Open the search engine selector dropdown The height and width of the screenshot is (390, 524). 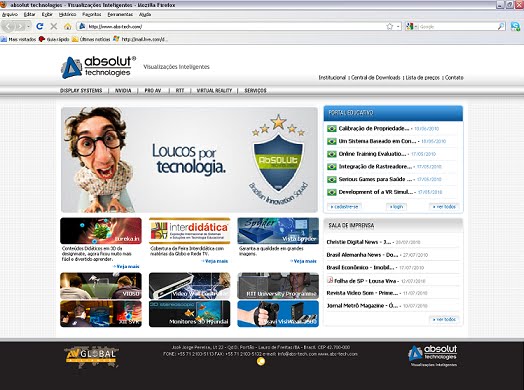coord(416,26)
